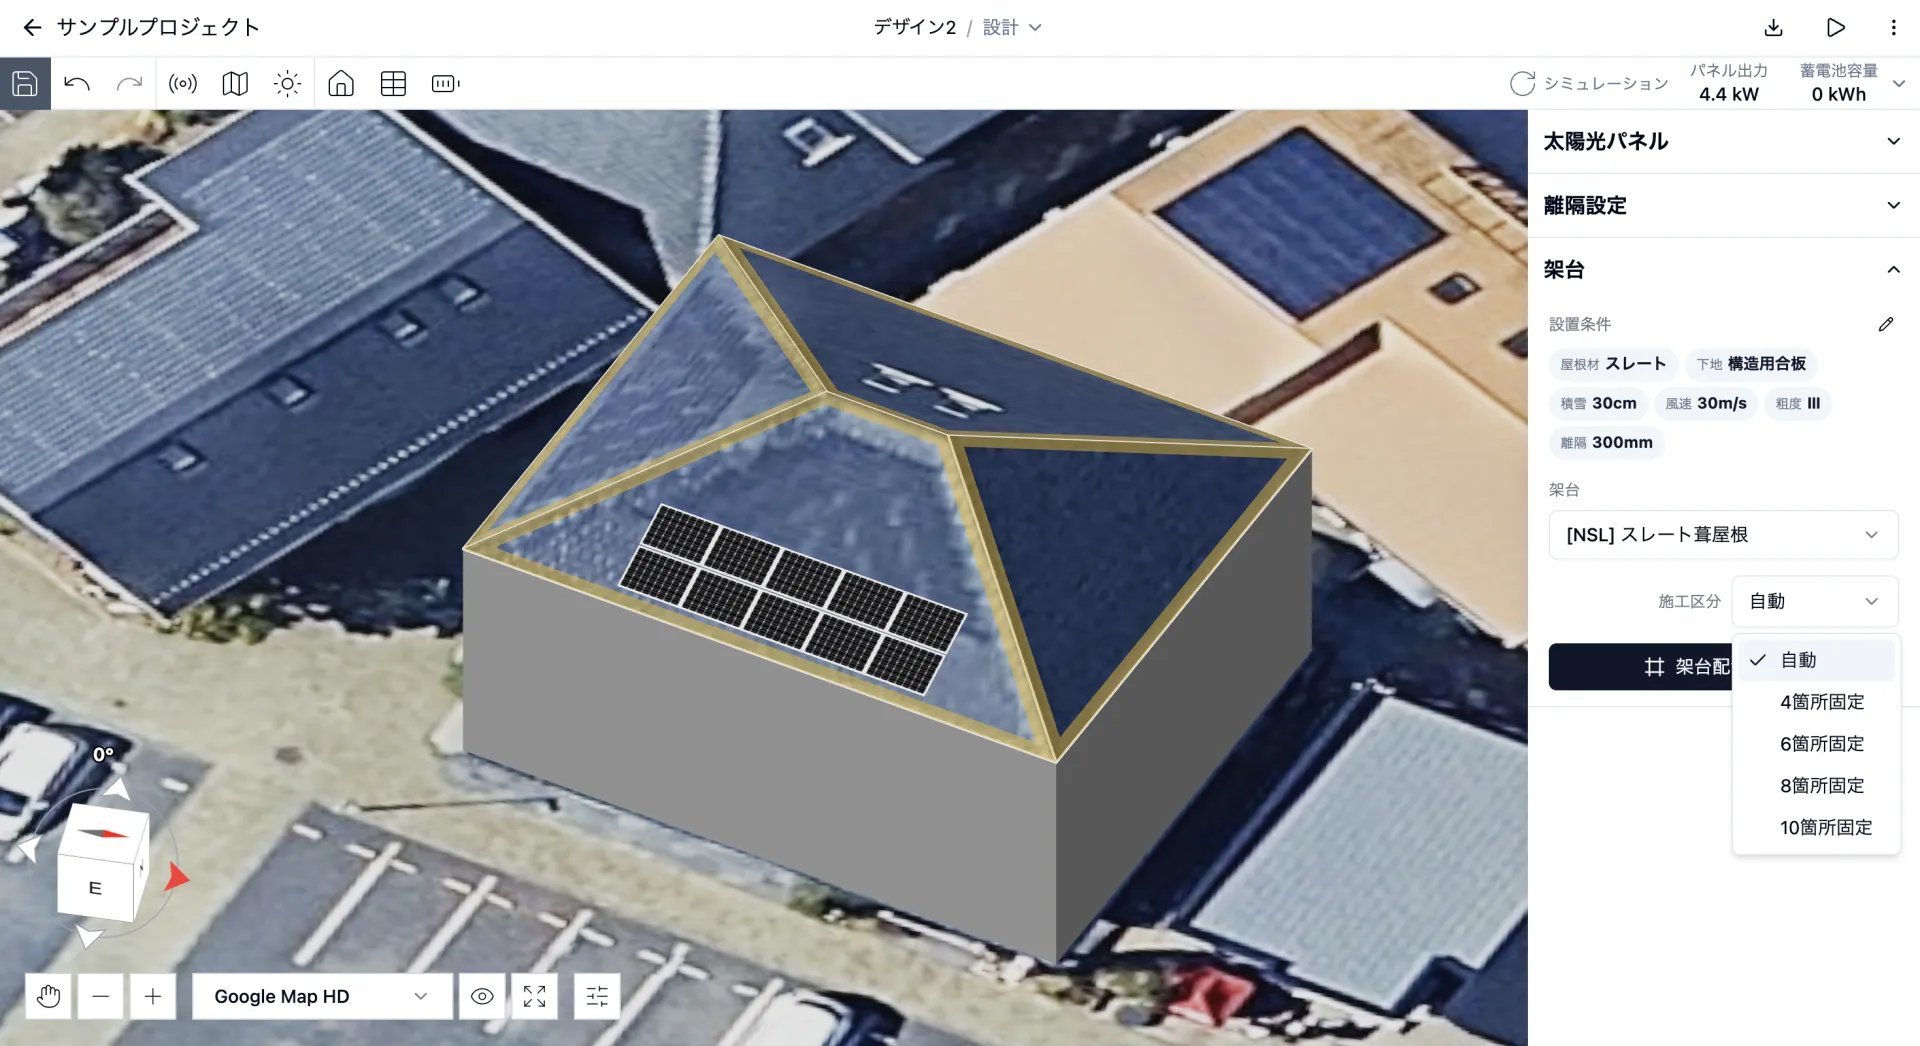Click the デザイン2 breadcrumb
Screen dimensions: 1920x1046
[914, 27]
